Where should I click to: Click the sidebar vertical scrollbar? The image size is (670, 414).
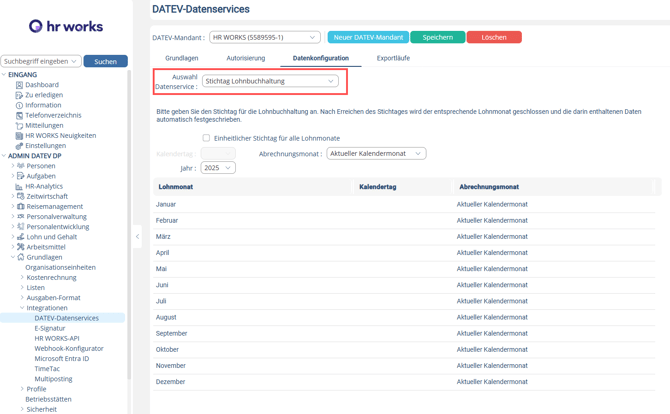click(x=129, y=224)
